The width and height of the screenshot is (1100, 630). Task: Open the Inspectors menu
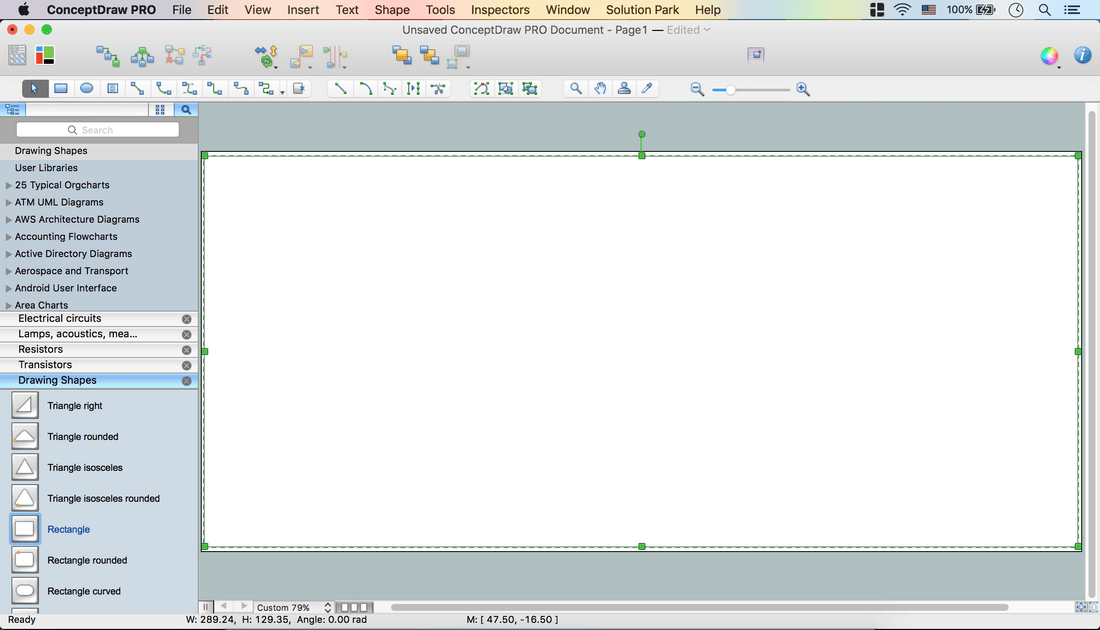(500, 10)
